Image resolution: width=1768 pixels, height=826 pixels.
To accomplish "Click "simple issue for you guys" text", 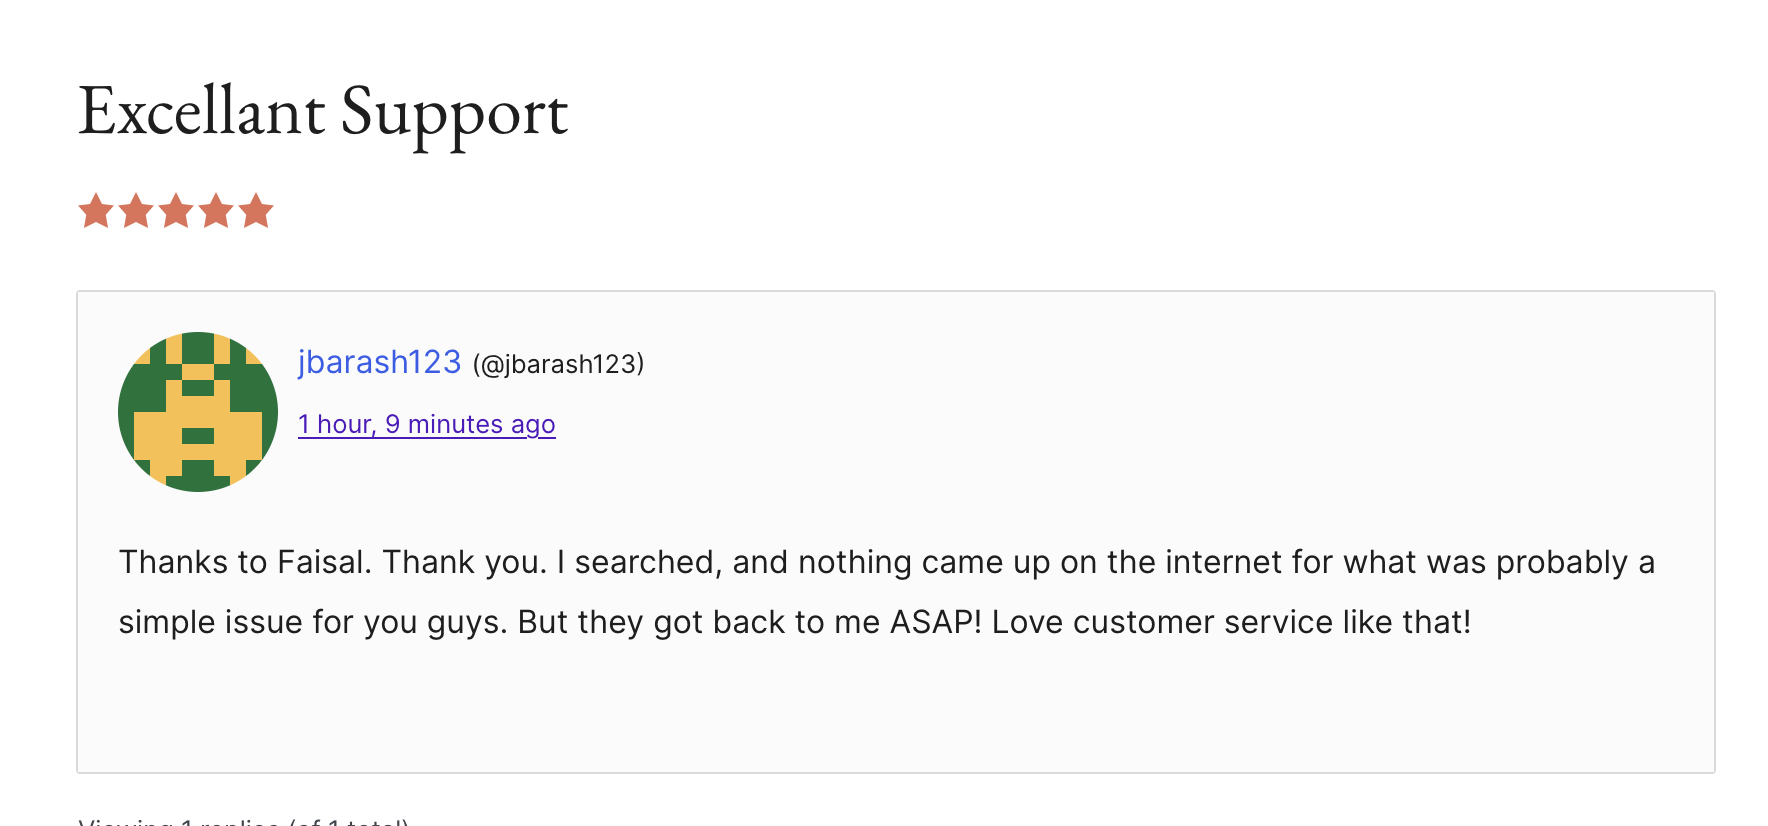I will click(312, 622).
